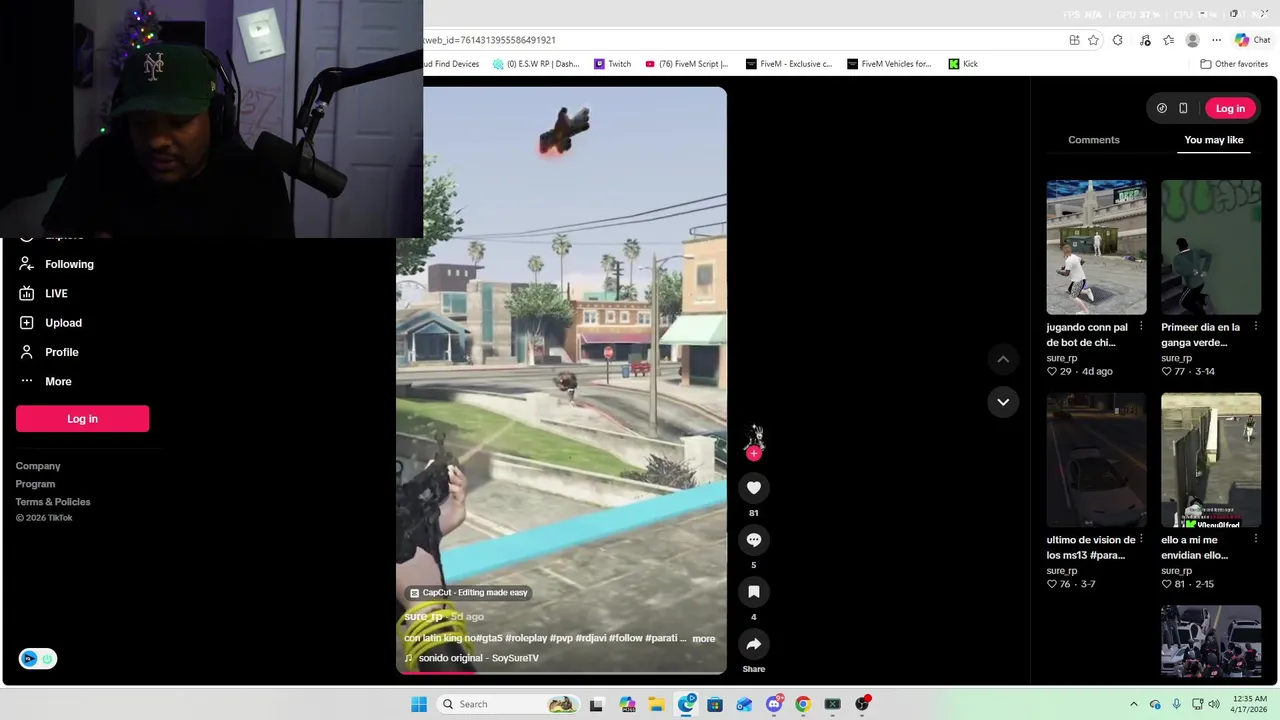This screenshot has width=1280, height=720.
Task: Open the Kick bookmark
Action: click(963, 64)
